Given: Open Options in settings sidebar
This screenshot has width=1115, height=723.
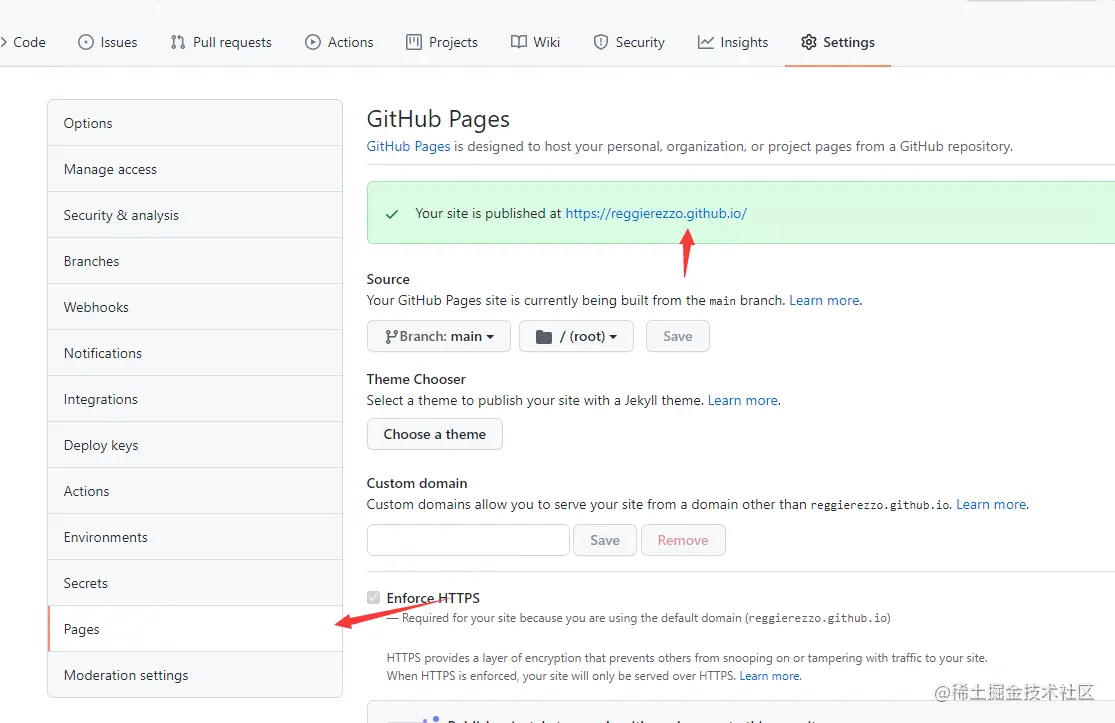Looking at the screenshot, I should pos(195,123).
